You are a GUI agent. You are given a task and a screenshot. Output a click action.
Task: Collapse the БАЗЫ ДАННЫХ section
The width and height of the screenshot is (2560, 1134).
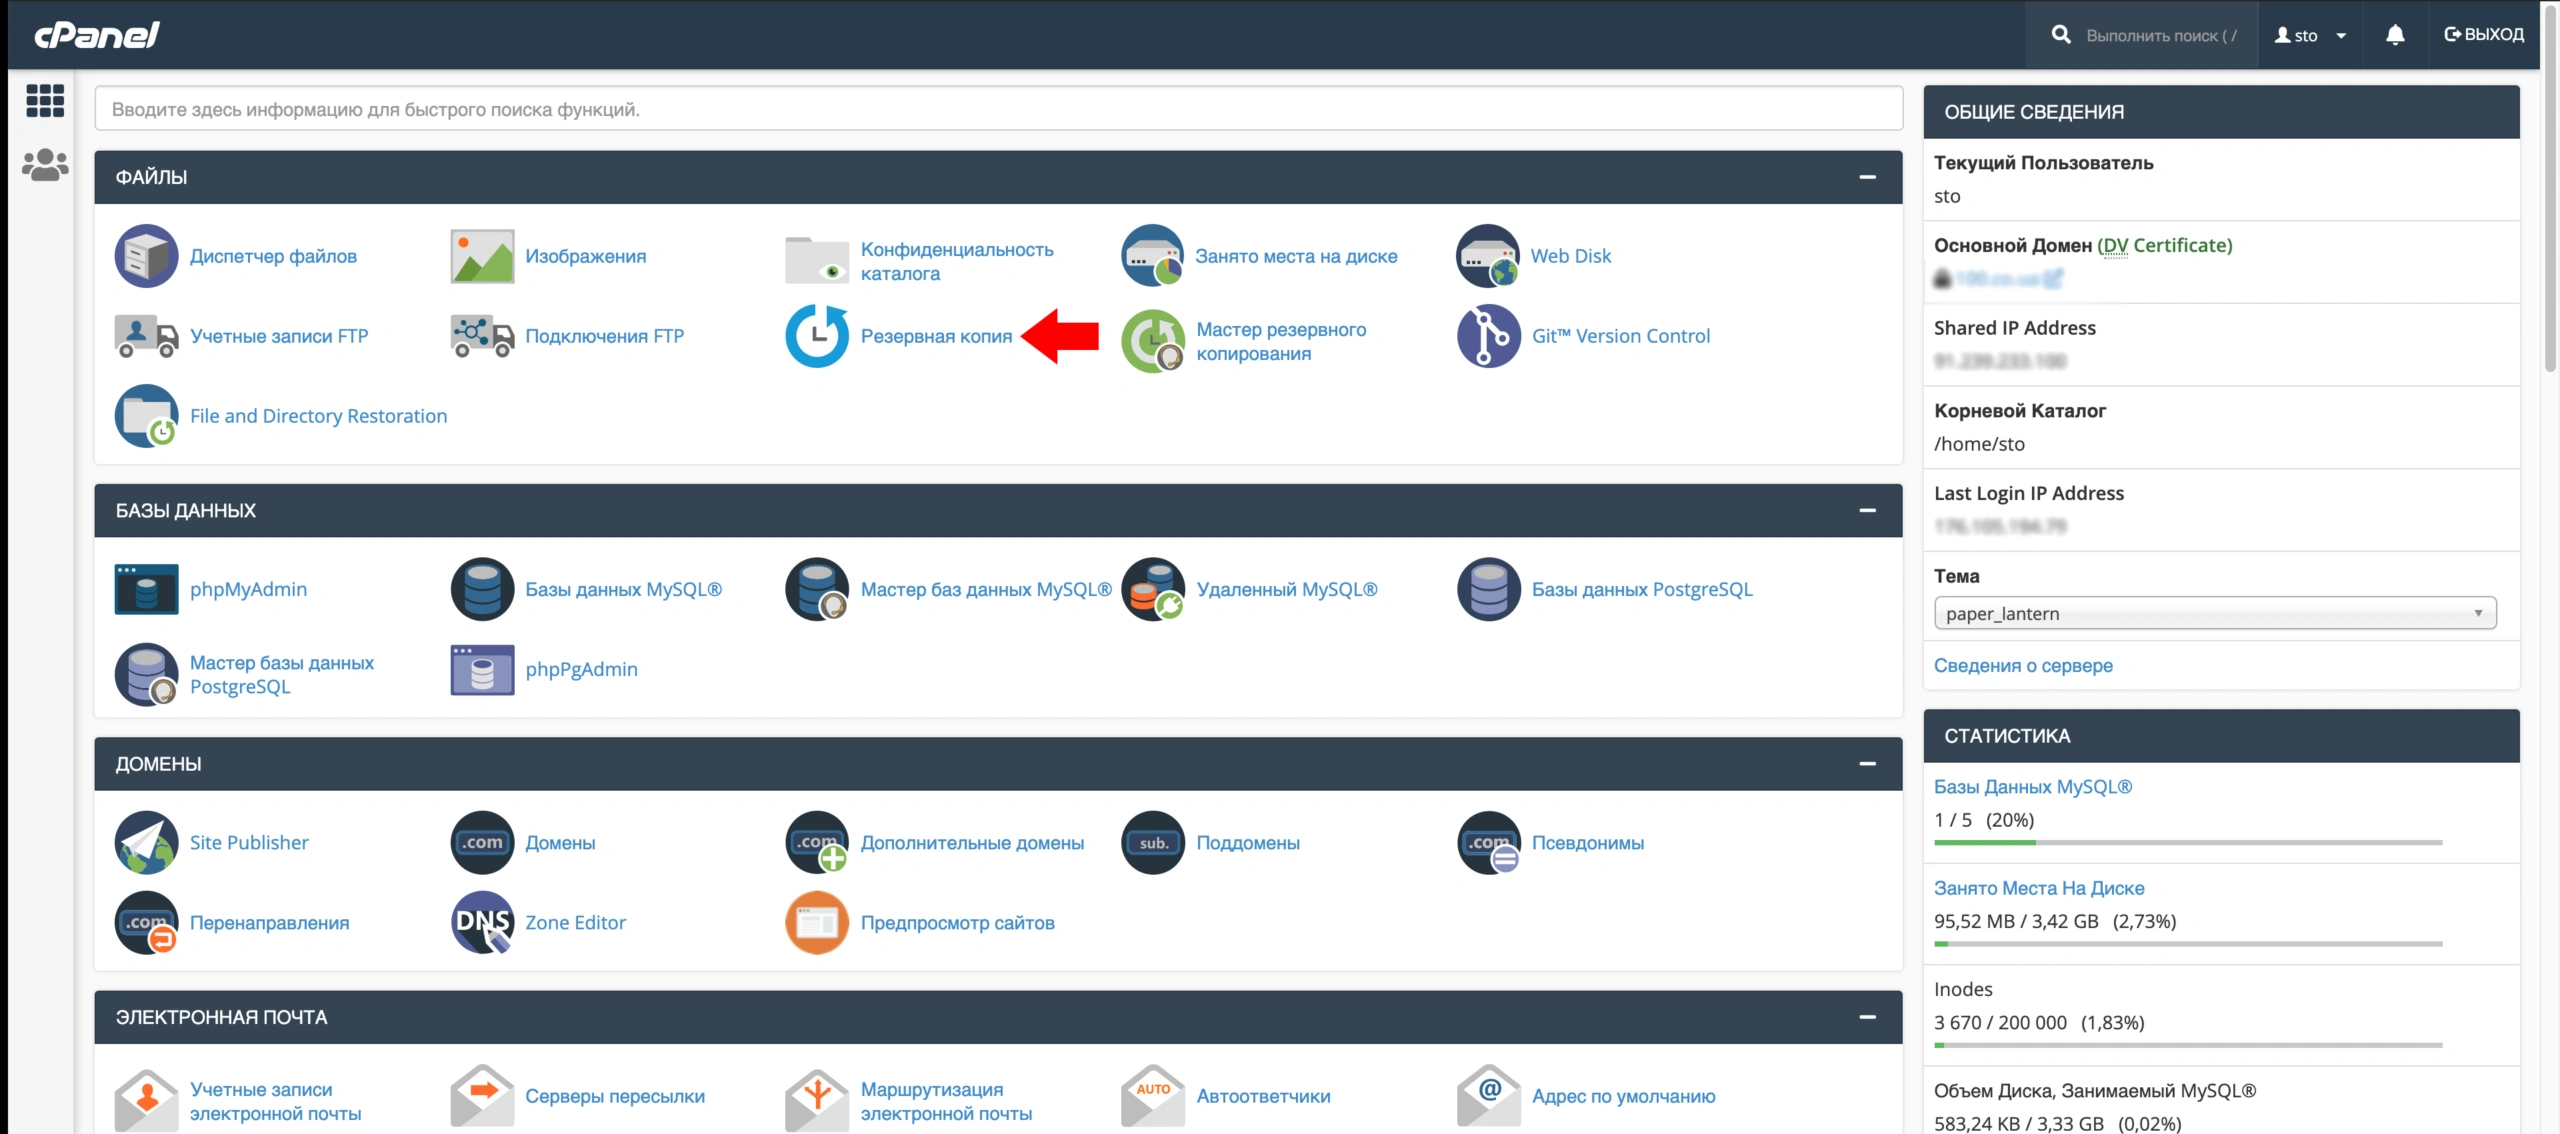point(1867,510)
